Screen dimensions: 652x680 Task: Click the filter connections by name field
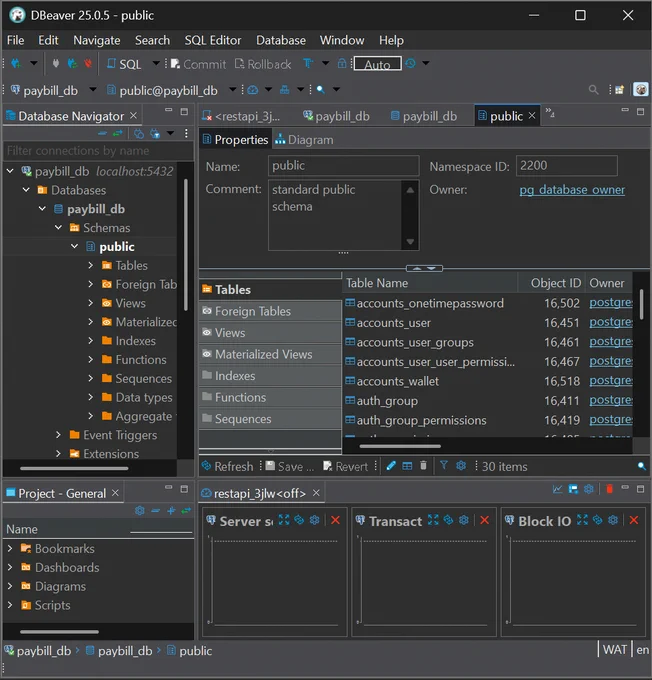click(x=98, y=150)
